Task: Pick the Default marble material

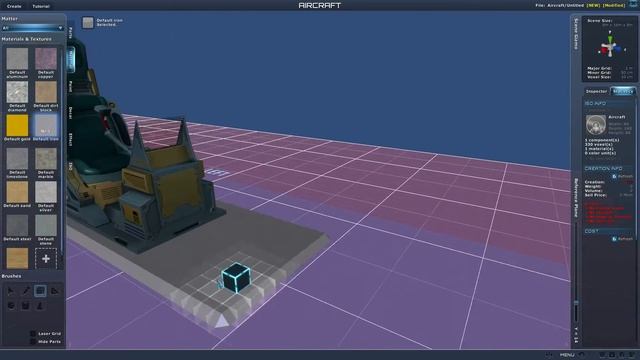Action: point(46,158)
